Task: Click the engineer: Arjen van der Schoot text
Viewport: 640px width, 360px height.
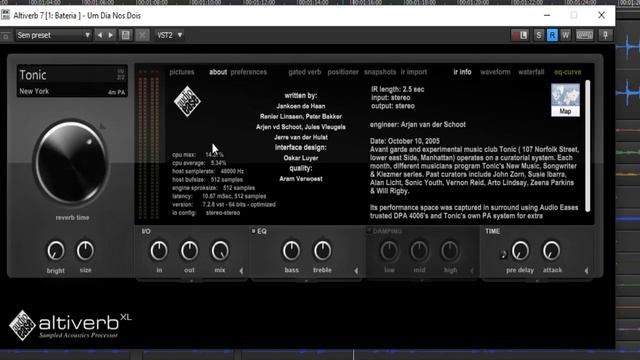Action: point(418,124)
